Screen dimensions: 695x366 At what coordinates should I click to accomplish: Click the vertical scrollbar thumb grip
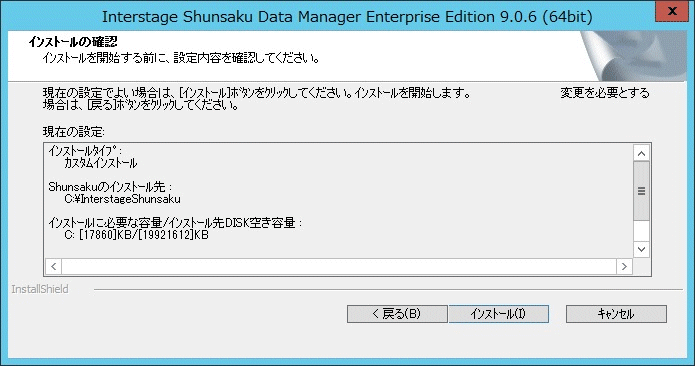tap(641, 191)
